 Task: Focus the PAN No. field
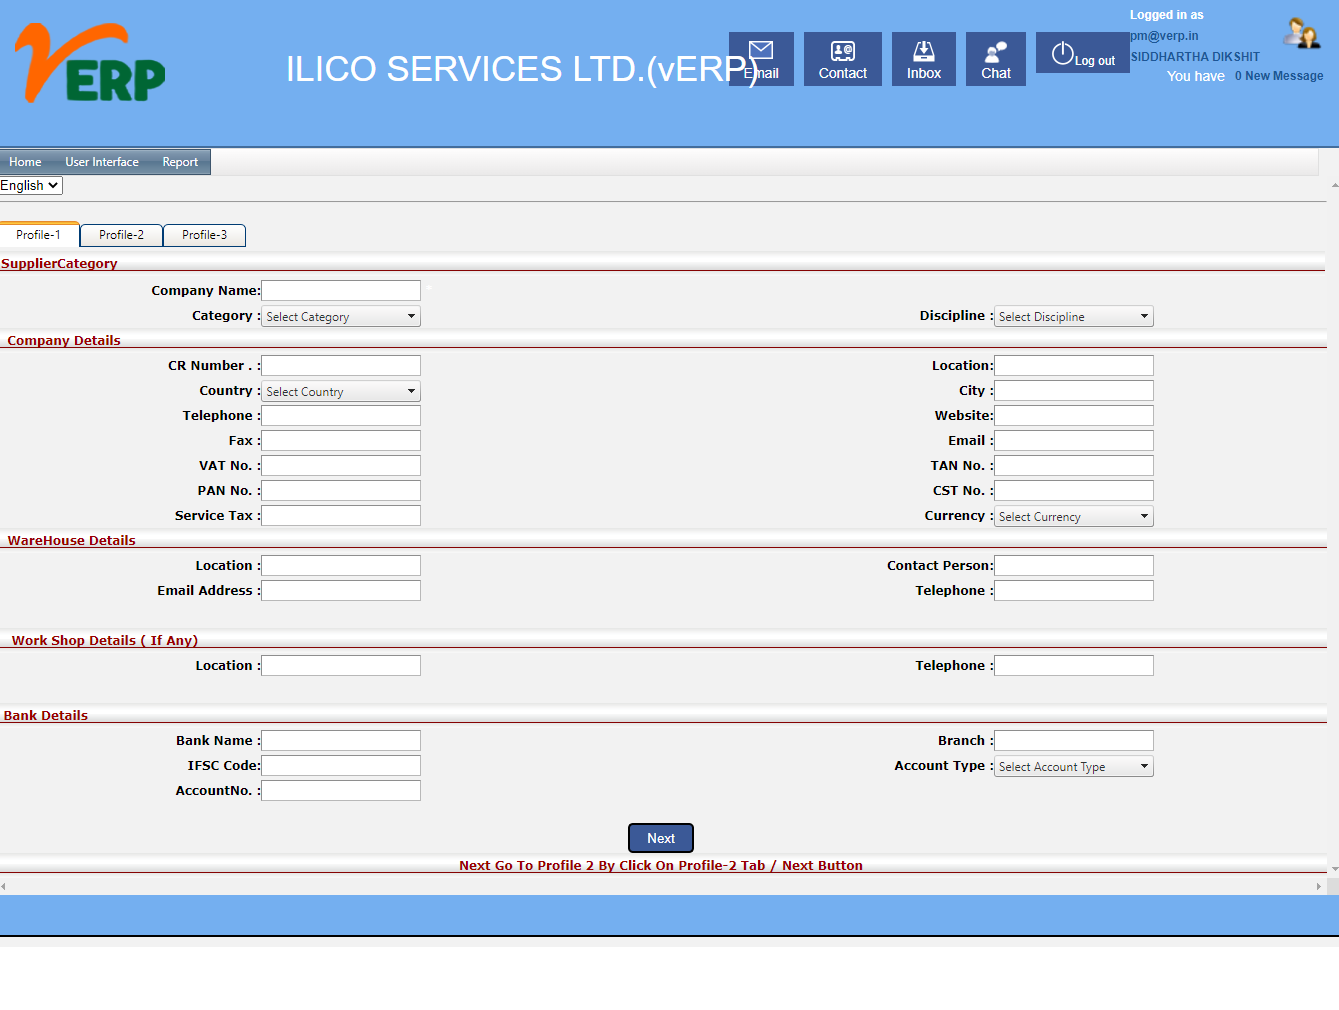[341, 491]
